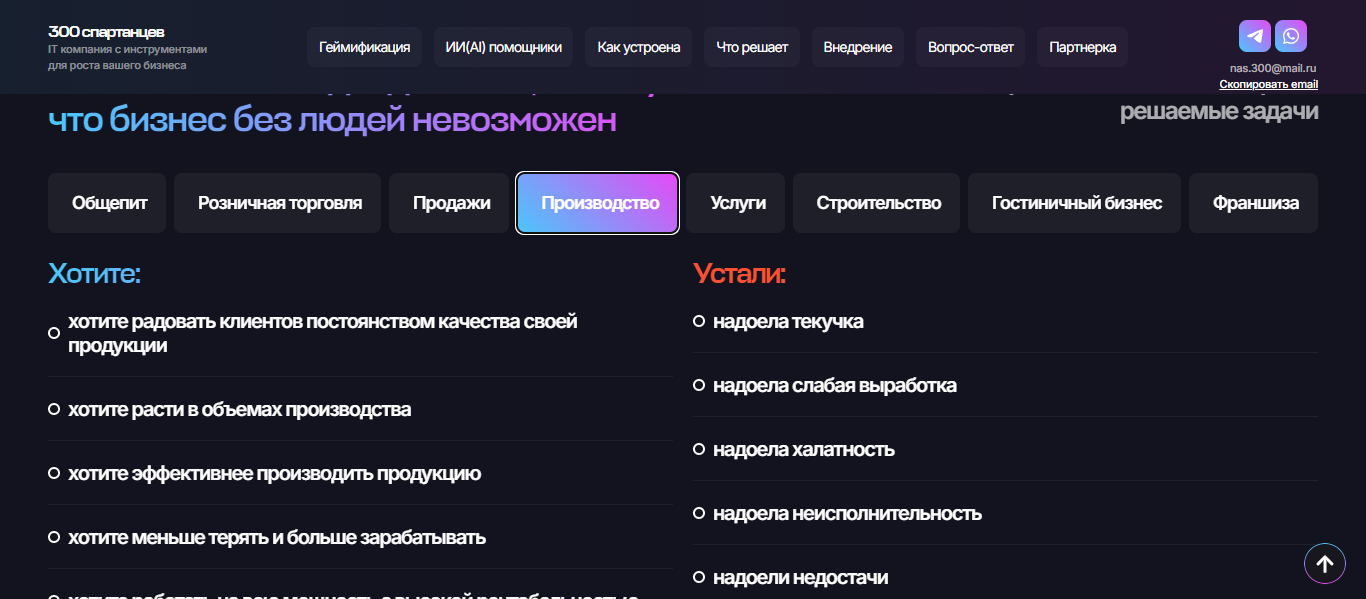This screenshot has height=599, width=1366.
Task: Open the "Вопрос-ответ" nav item
Action: [x=970, y=47]
